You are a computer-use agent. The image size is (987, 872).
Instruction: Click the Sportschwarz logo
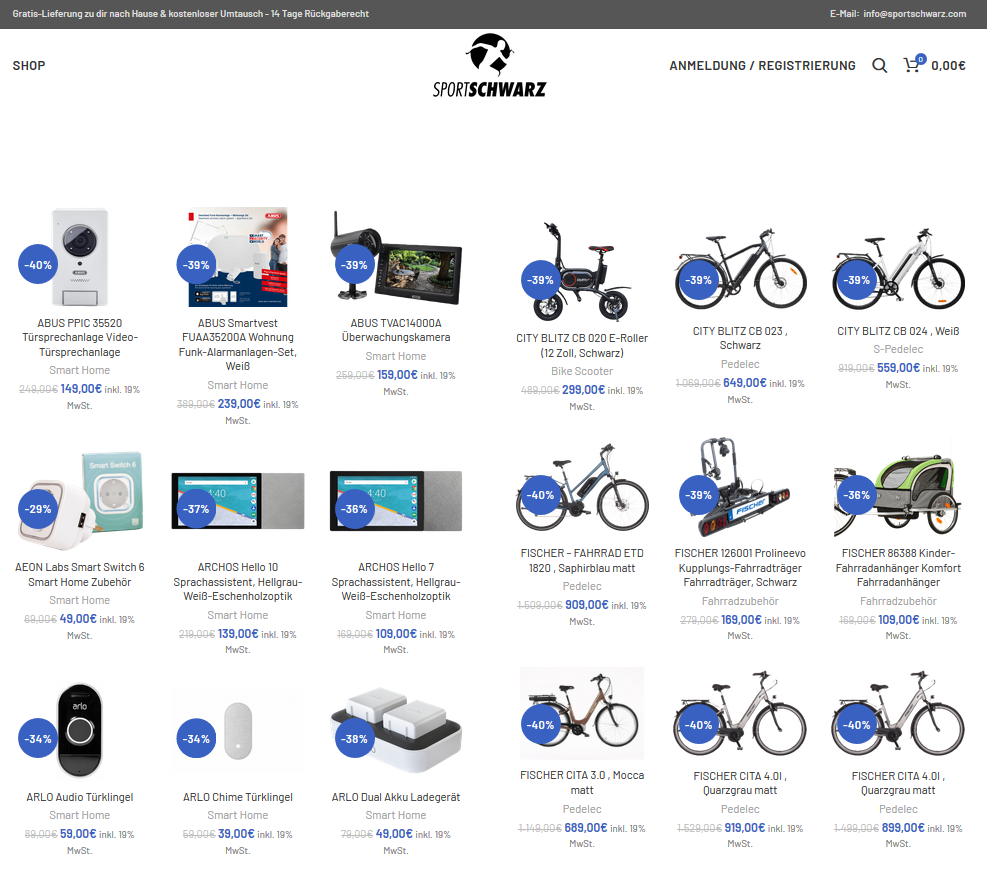(489, 65)
